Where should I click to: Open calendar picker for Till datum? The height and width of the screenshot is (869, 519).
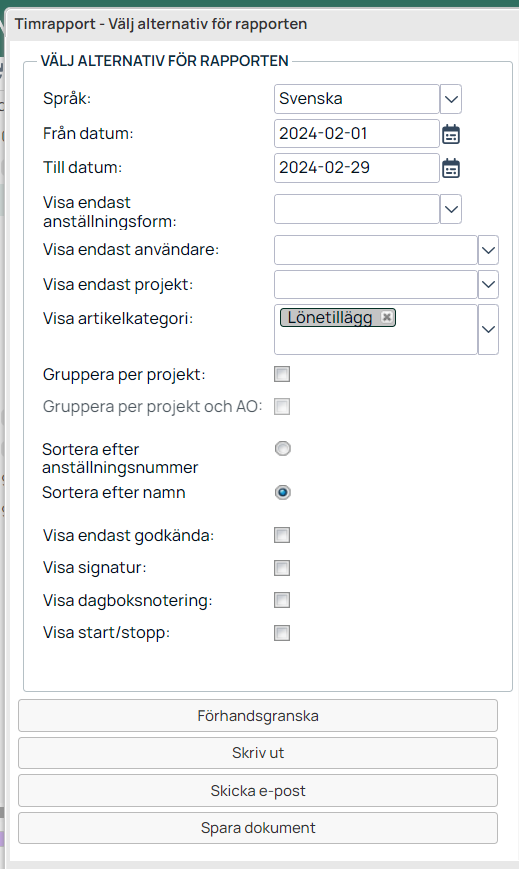click(x=451, y=168)
